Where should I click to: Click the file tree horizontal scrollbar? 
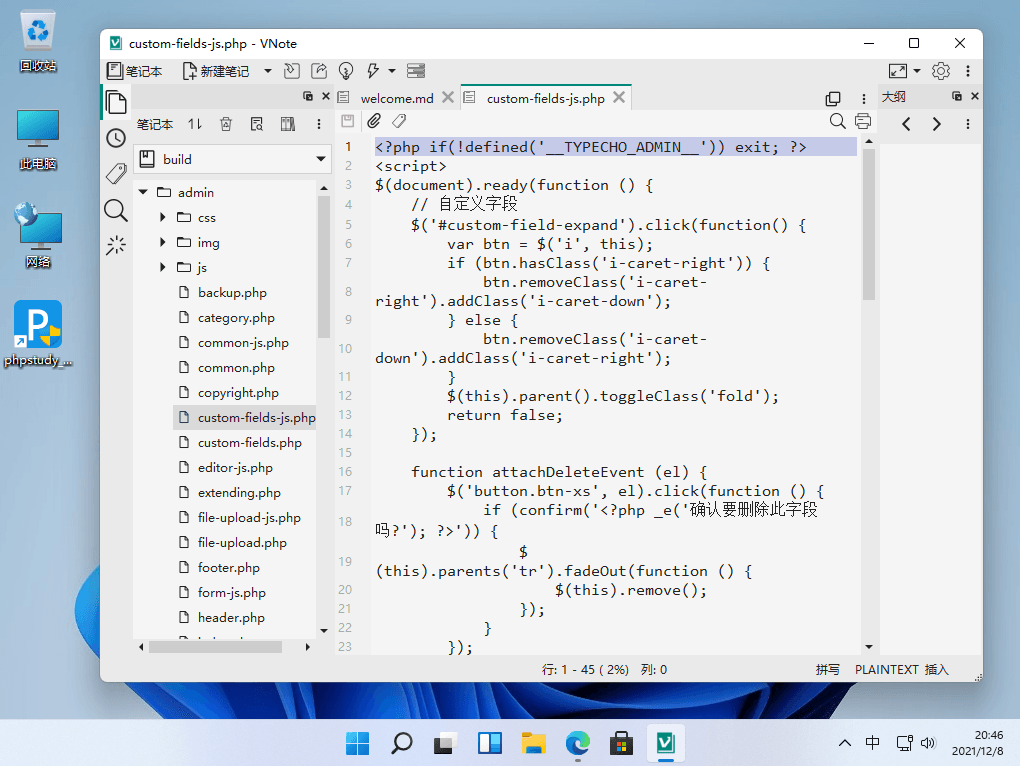coord(215,647)
